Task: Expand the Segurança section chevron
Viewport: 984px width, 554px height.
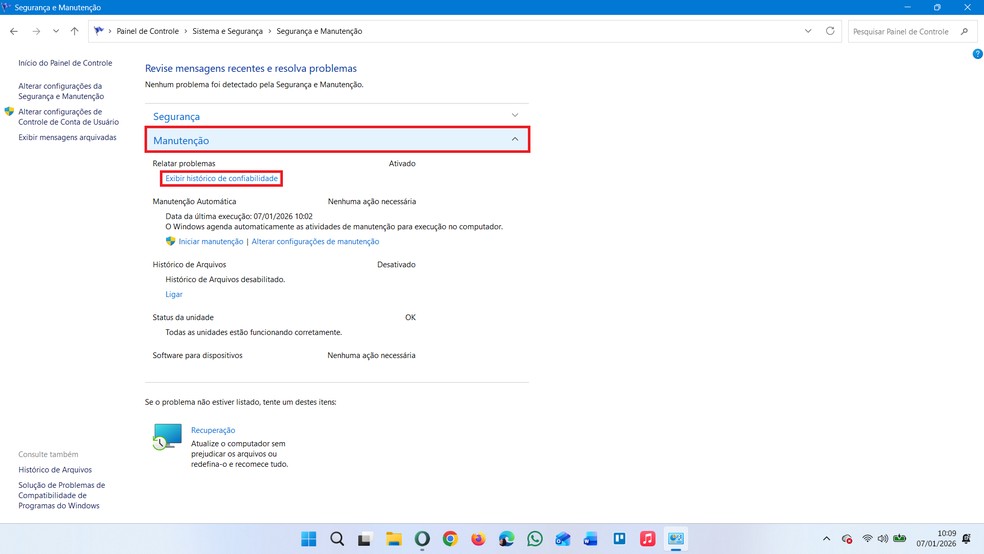Action: coord(515,115)
